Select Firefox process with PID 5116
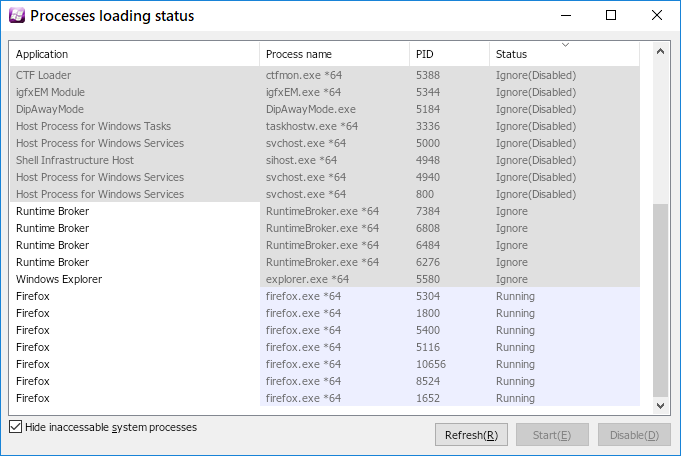This screenshot has height=456, width=681. click(x=325, y=347)
